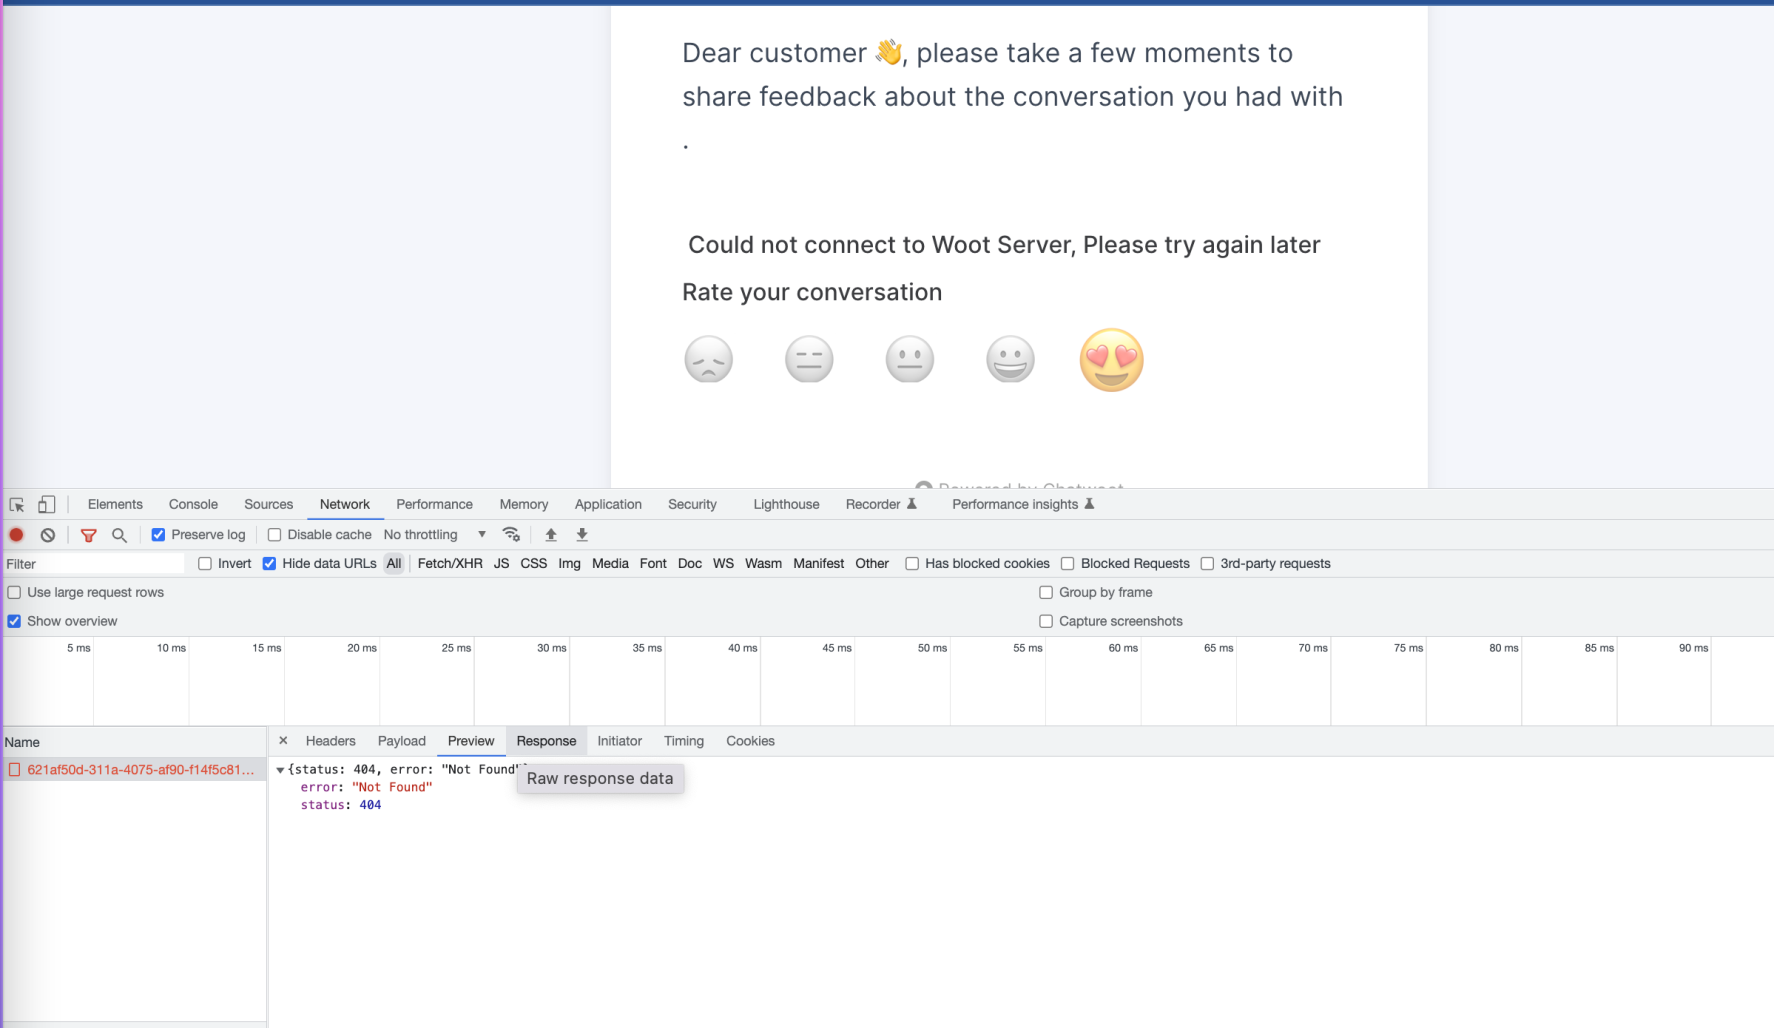Switch to the Sources tab
The image size is (1774, 1028).
(x=269, y=505)
